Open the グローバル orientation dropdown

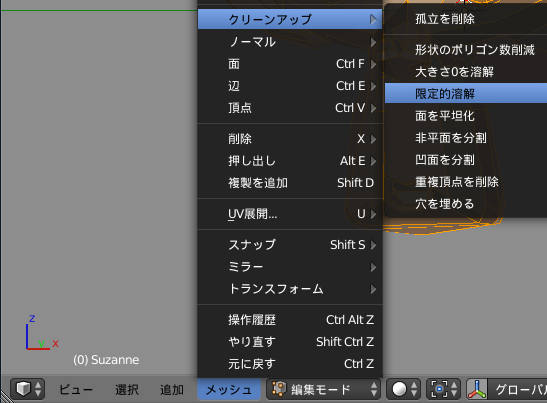(517, 389)
